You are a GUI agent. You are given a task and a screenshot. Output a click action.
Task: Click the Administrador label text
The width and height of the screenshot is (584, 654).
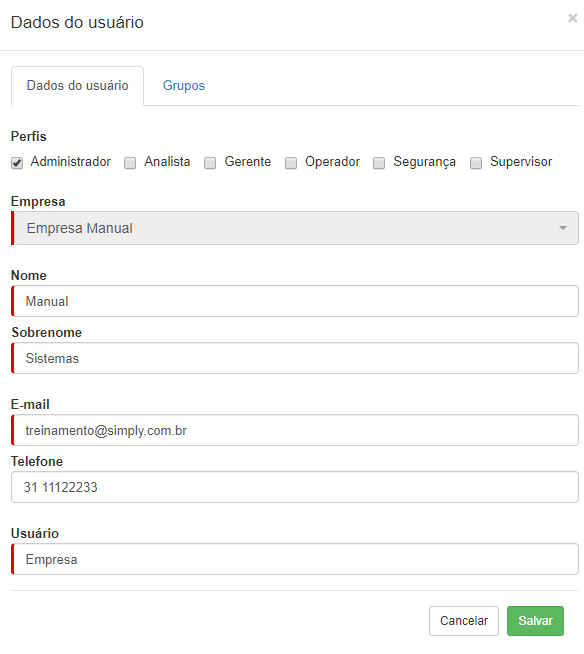click(x=70, y=161)
